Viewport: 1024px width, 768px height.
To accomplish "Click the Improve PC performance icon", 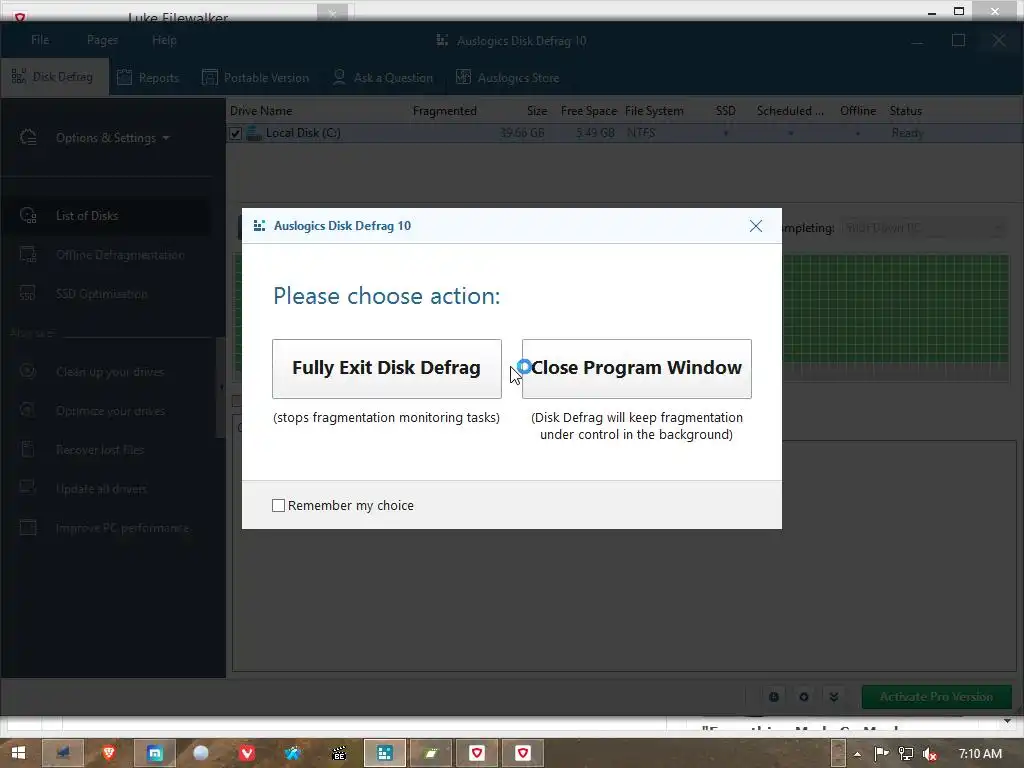I will [x=27, y=527].
